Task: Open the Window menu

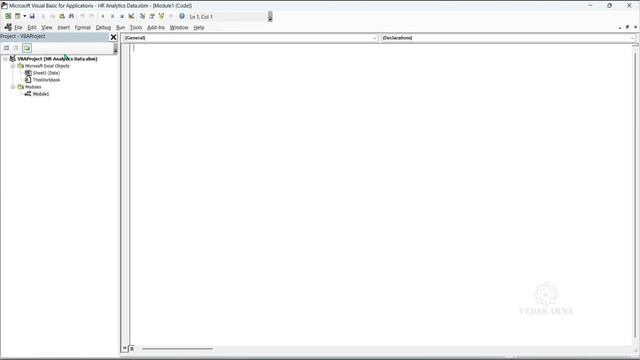Action: point(179,27)
